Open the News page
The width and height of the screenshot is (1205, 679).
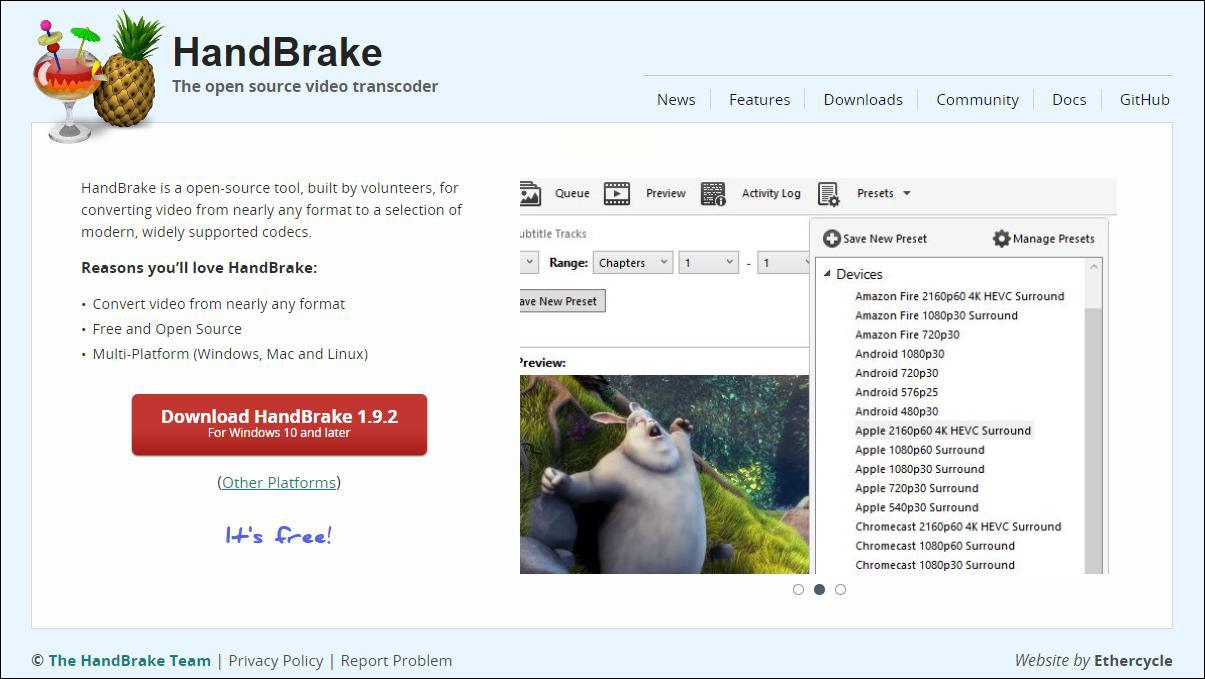(676, 99)
